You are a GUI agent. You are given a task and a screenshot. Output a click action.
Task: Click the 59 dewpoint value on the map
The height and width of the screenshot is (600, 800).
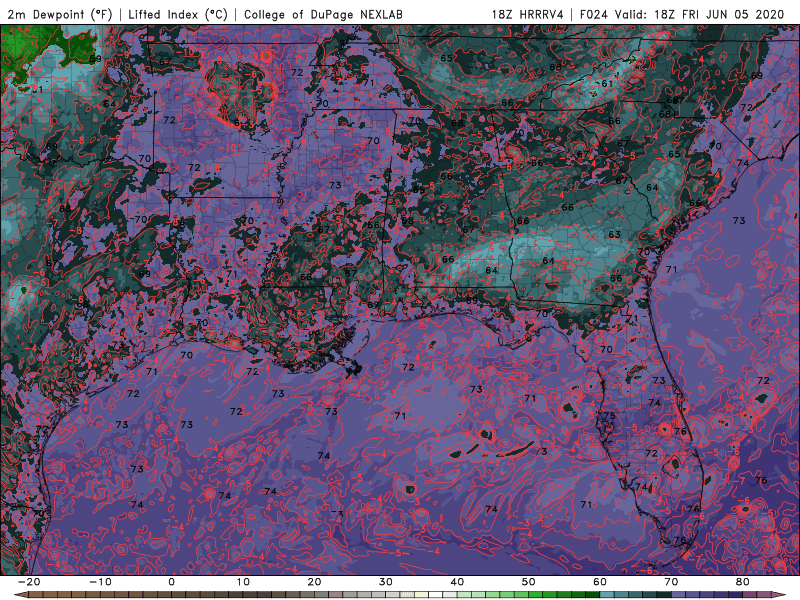click(x=95, y=58)
